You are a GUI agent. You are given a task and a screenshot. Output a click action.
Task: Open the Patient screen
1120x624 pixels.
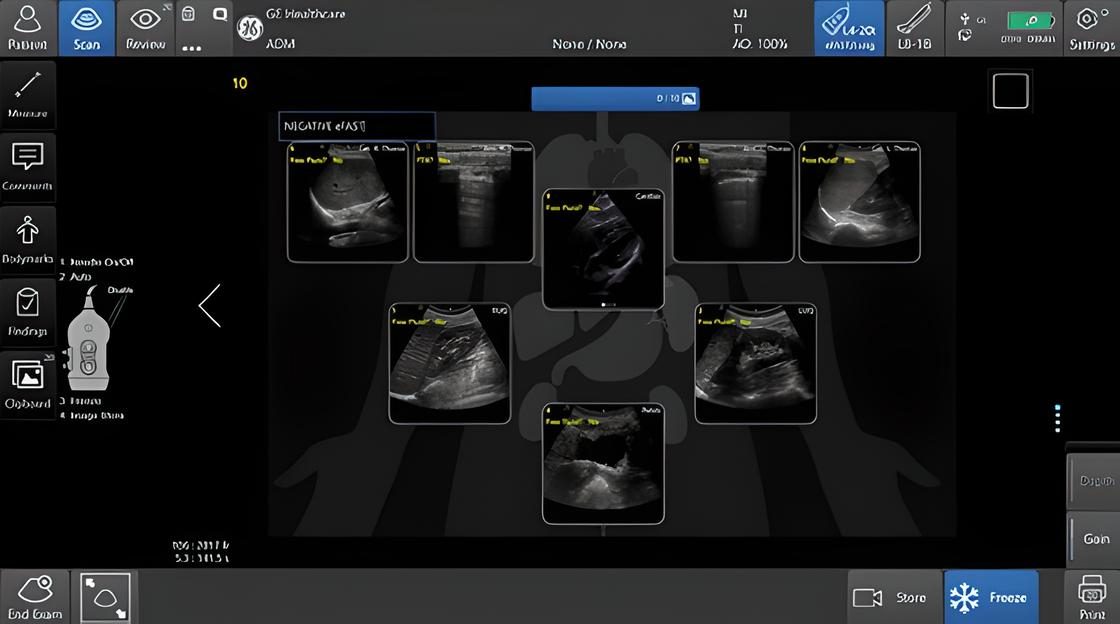27,28
